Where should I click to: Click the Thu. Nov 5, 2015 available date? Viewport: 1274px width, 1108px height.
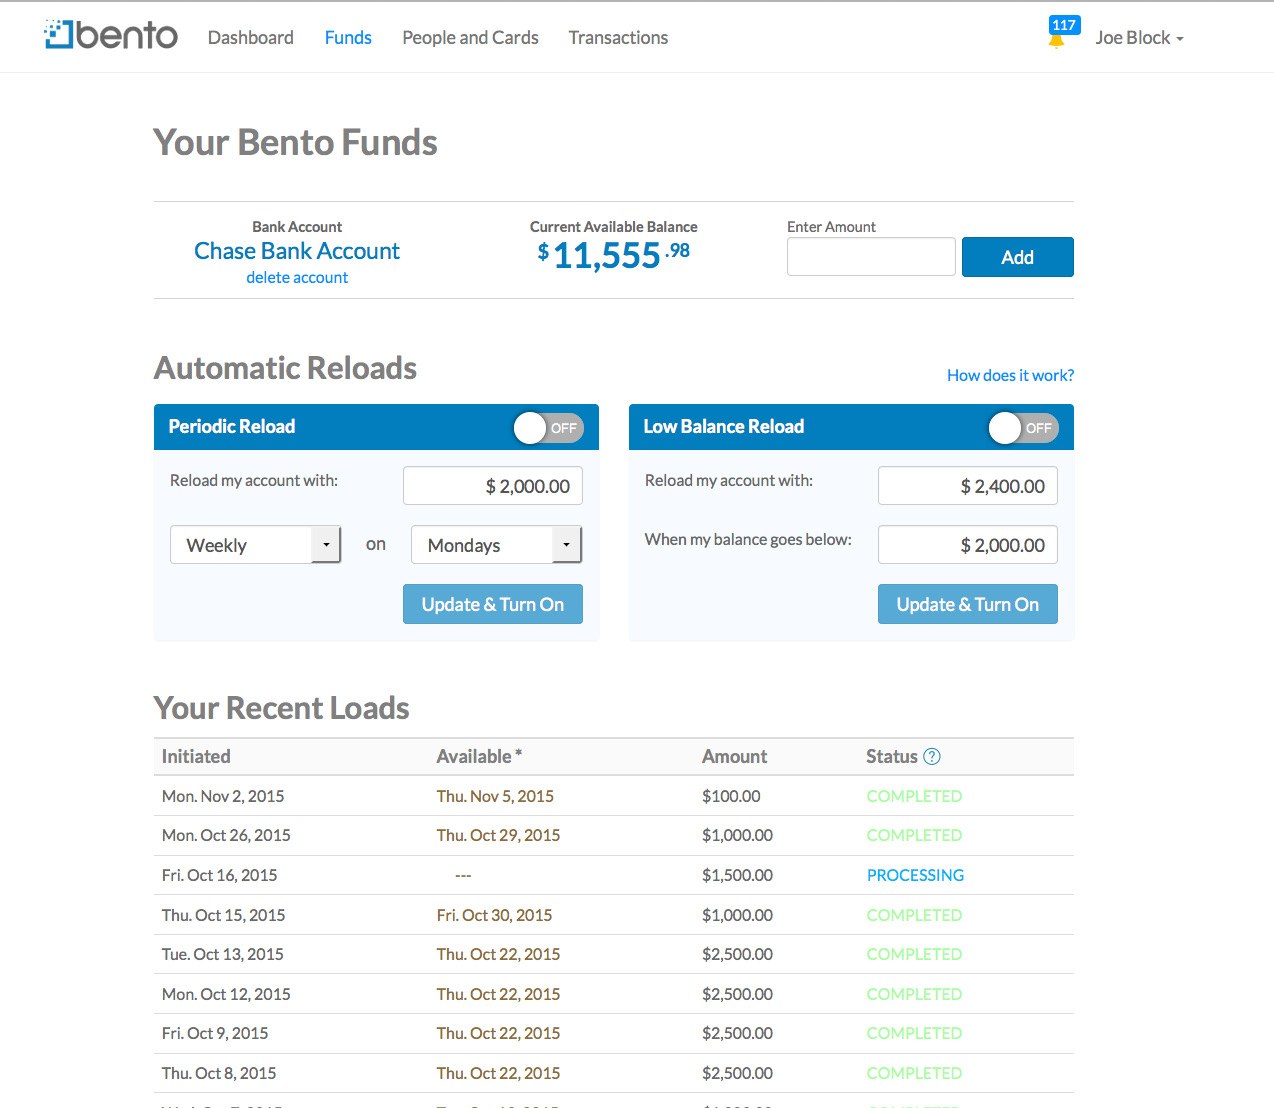[495, 796]
